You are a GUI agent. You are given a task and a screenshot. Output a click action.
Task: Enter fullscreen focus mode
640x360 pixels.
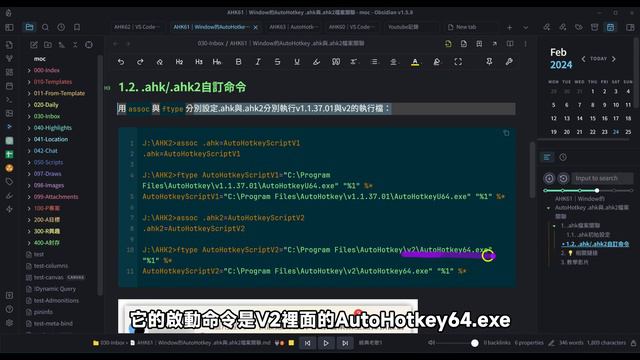458,62
